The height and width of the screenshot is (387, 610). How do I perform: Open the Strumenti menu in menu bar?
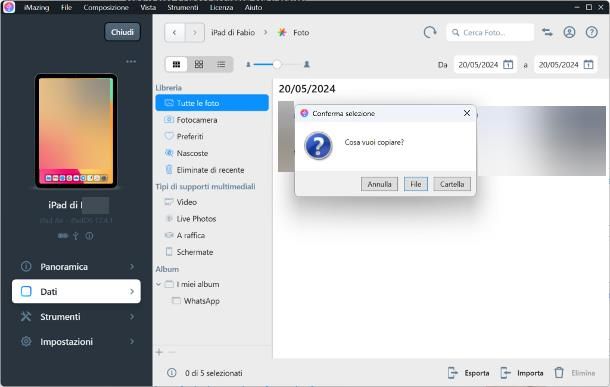coord(182,7)
